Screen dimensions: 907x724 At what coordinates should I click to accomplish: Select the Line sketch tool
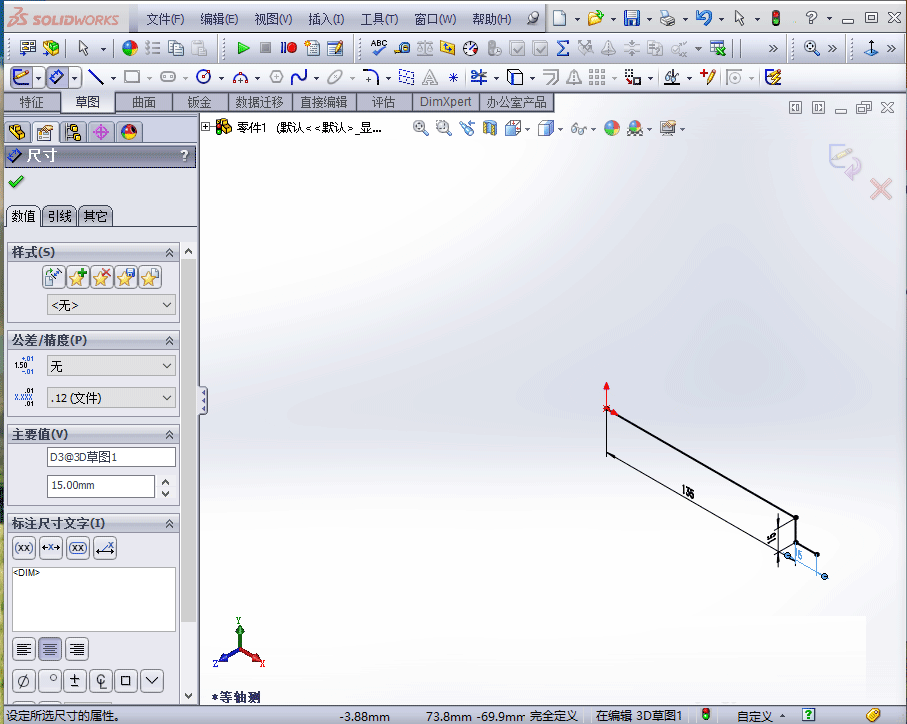pos(95,77)
